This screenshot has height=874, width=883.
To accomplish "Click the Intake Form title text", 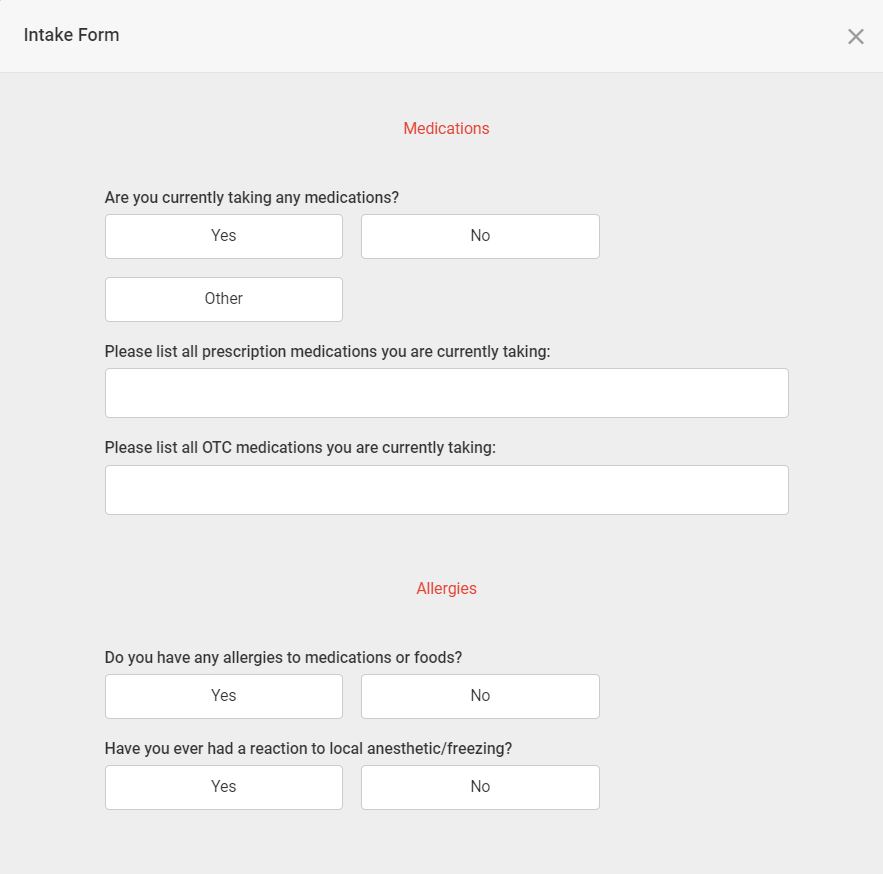I will click(x=72, y=35).
